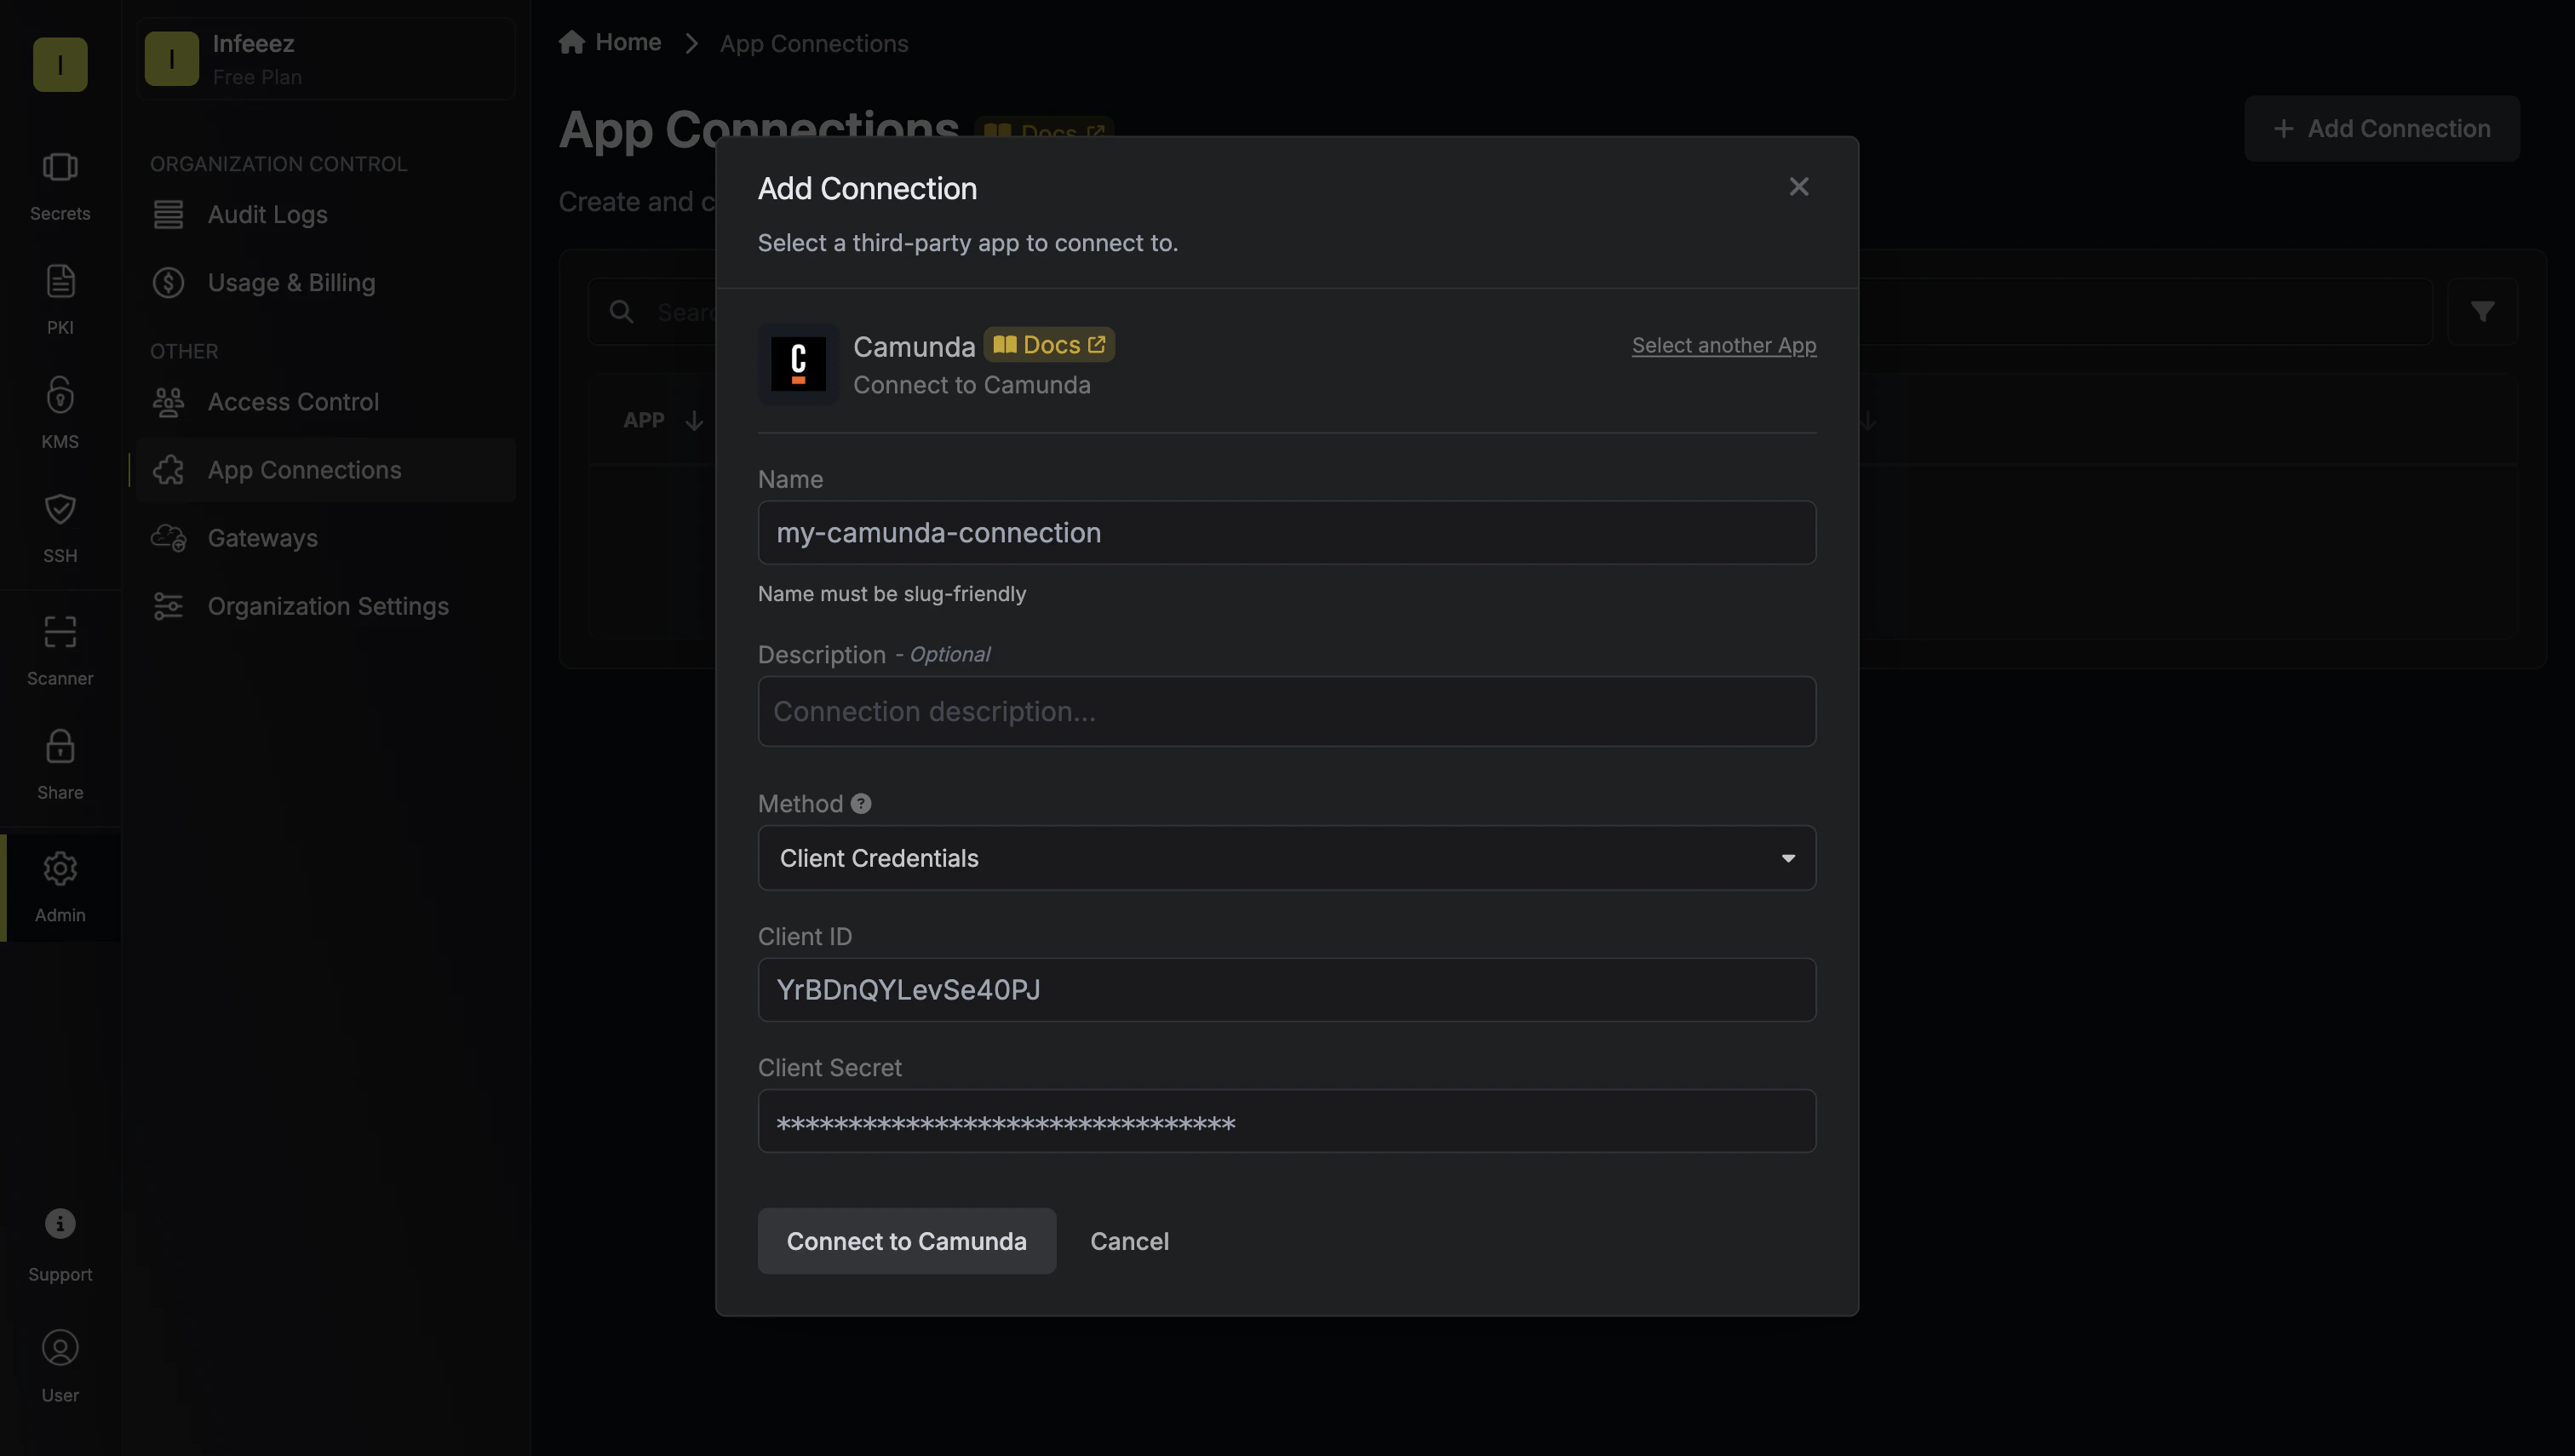The image size is (2575, 1456).
Task: Click the search magnifier icon
Action: pyautogui.click(x=622, y=312)
